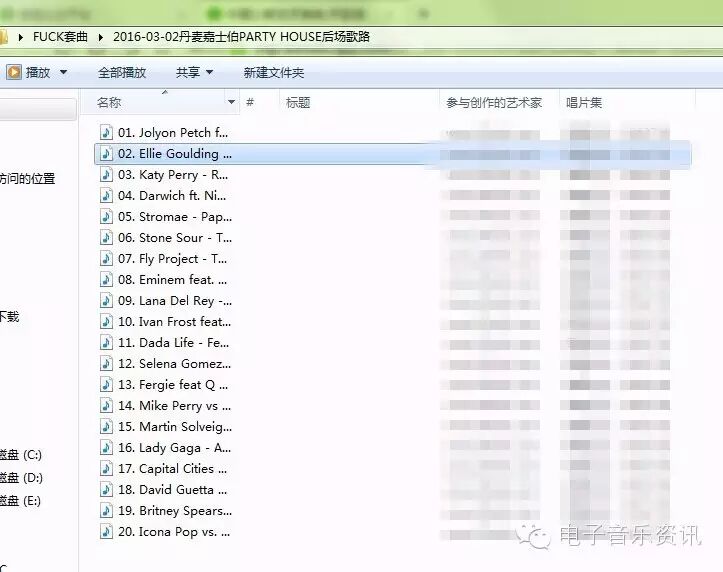723x572 pixels.
Task: Click the music file icon for 02. Ellie Goulding
Action: [107, 153]
